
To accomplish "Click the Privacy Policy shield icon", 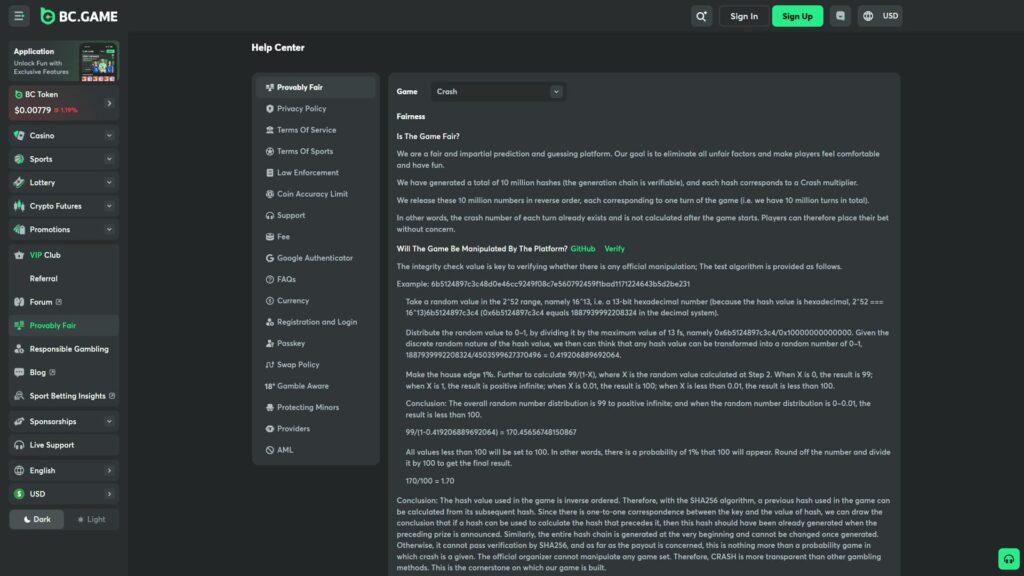I will (270, 109).
